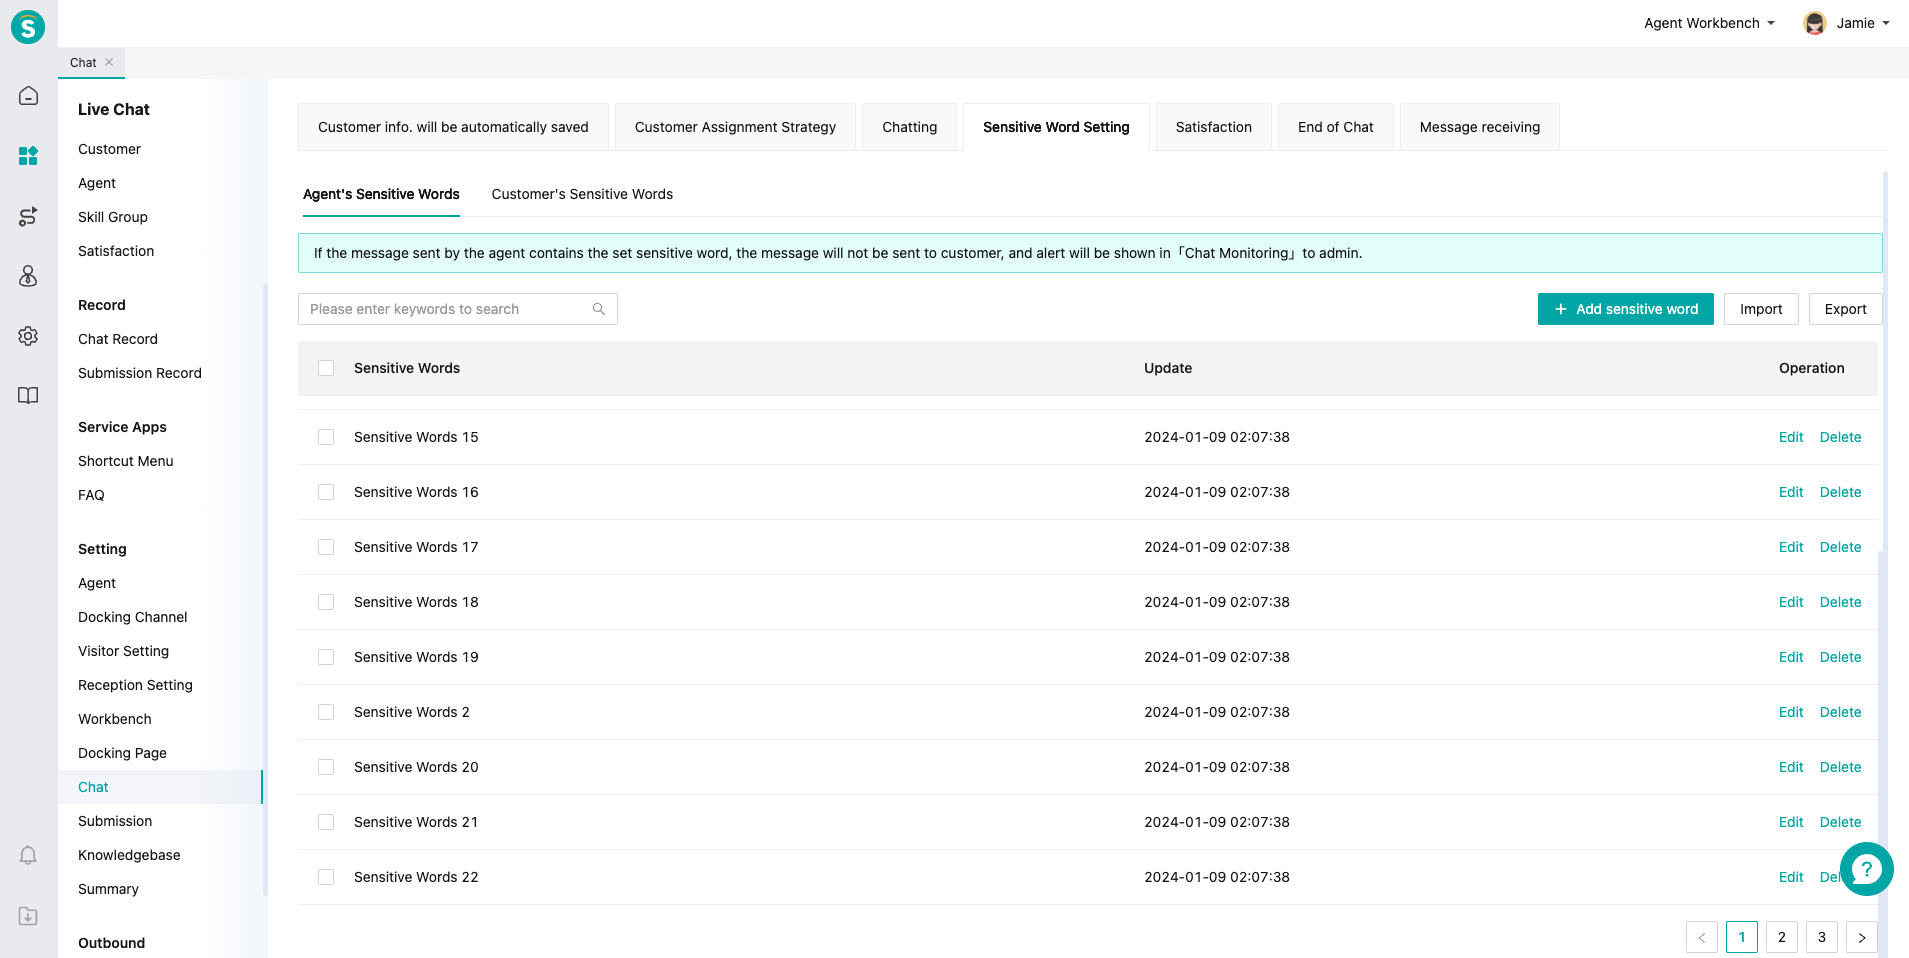
Task: Open Chat Record in sidebar
Action: pyautogui.click(x=118, y=339)
